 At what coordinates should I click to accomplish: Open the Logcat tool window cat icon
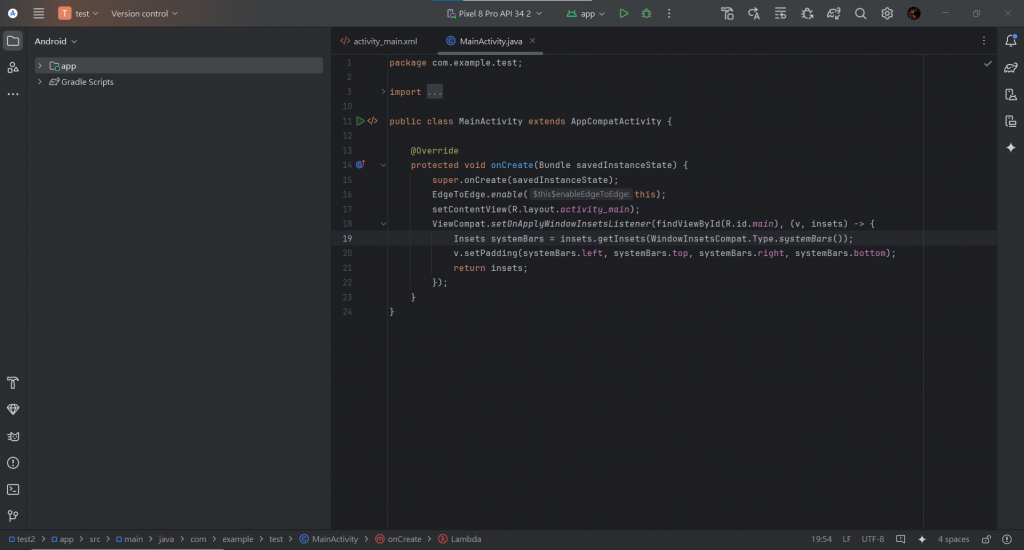[x=13, y=436]
